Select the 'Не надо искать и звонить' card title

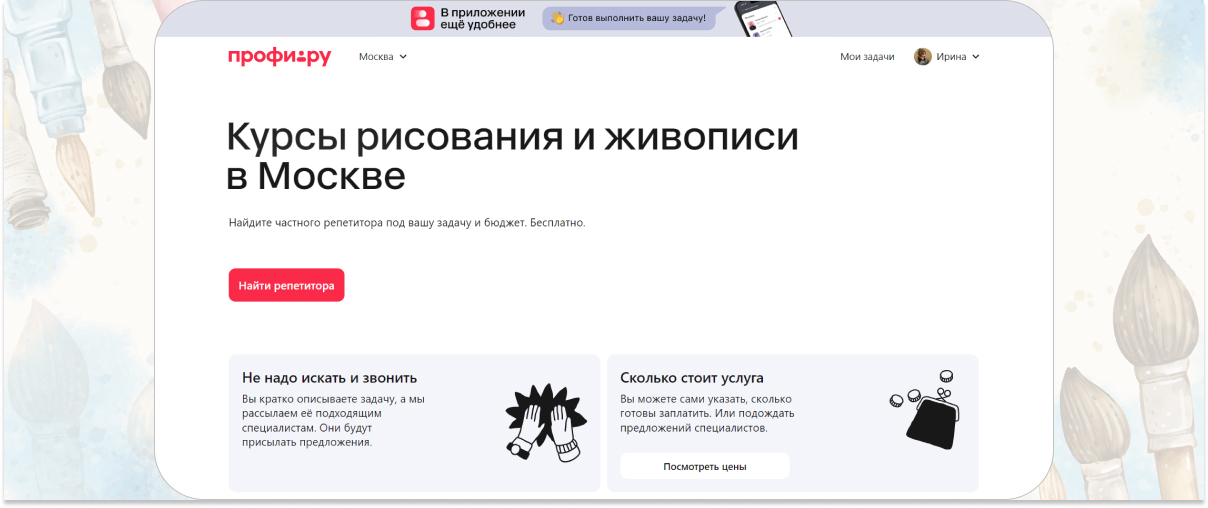click(329, 378)
